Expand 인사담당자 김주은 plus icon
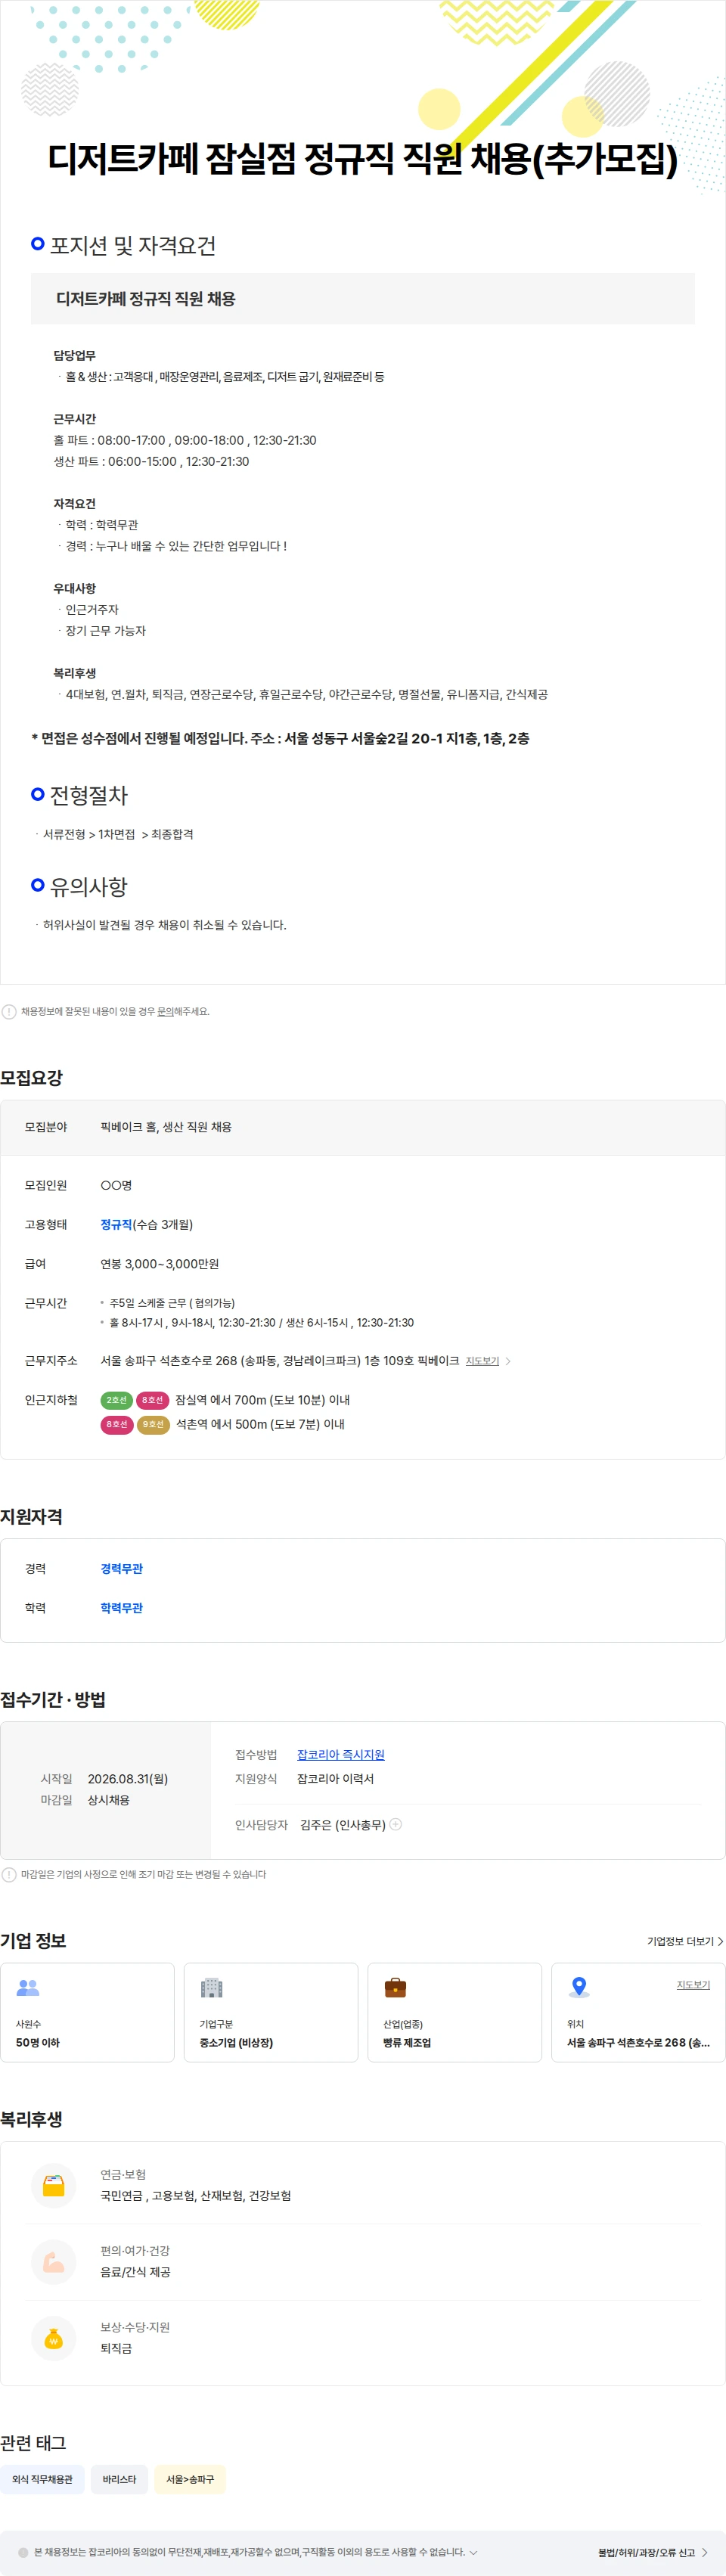This screenshot has width=726, height=2576. click(x=396, y=1824)
